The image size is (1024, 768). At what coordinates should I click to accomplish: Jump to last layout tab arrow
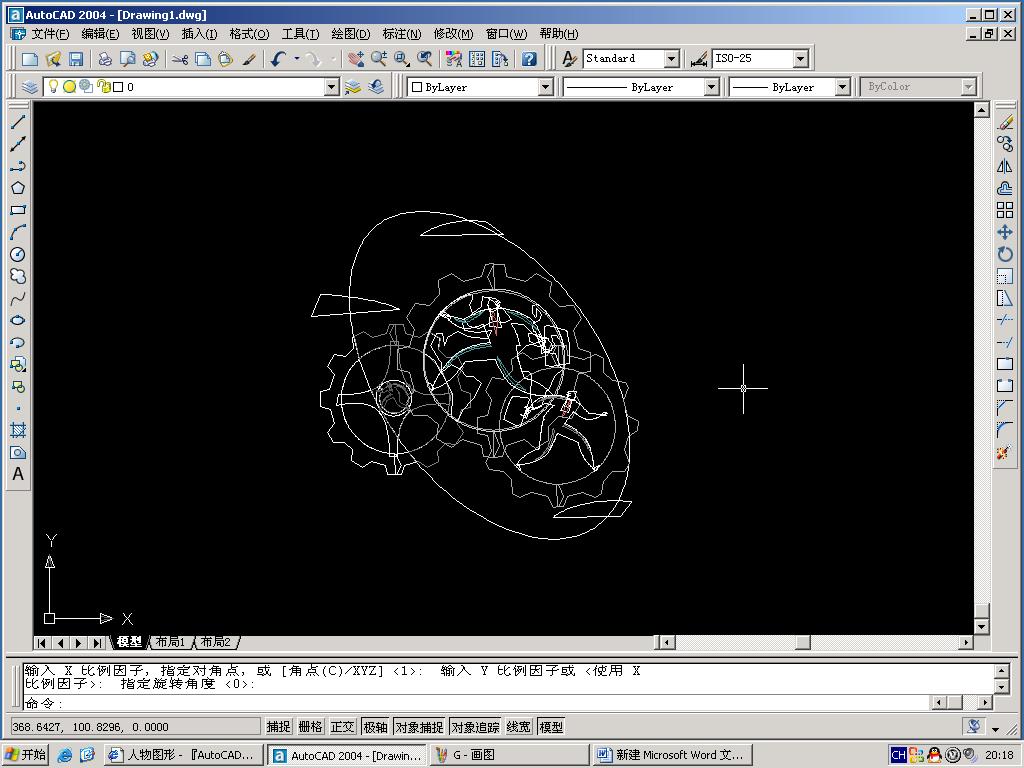coord(97,643)
